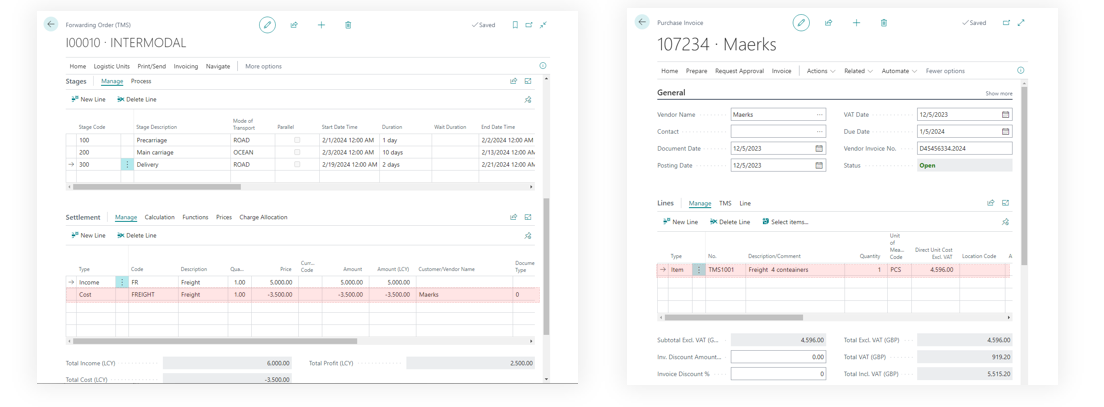Click Select items button in Lines
1104x407 pixels.
point(785,222)
